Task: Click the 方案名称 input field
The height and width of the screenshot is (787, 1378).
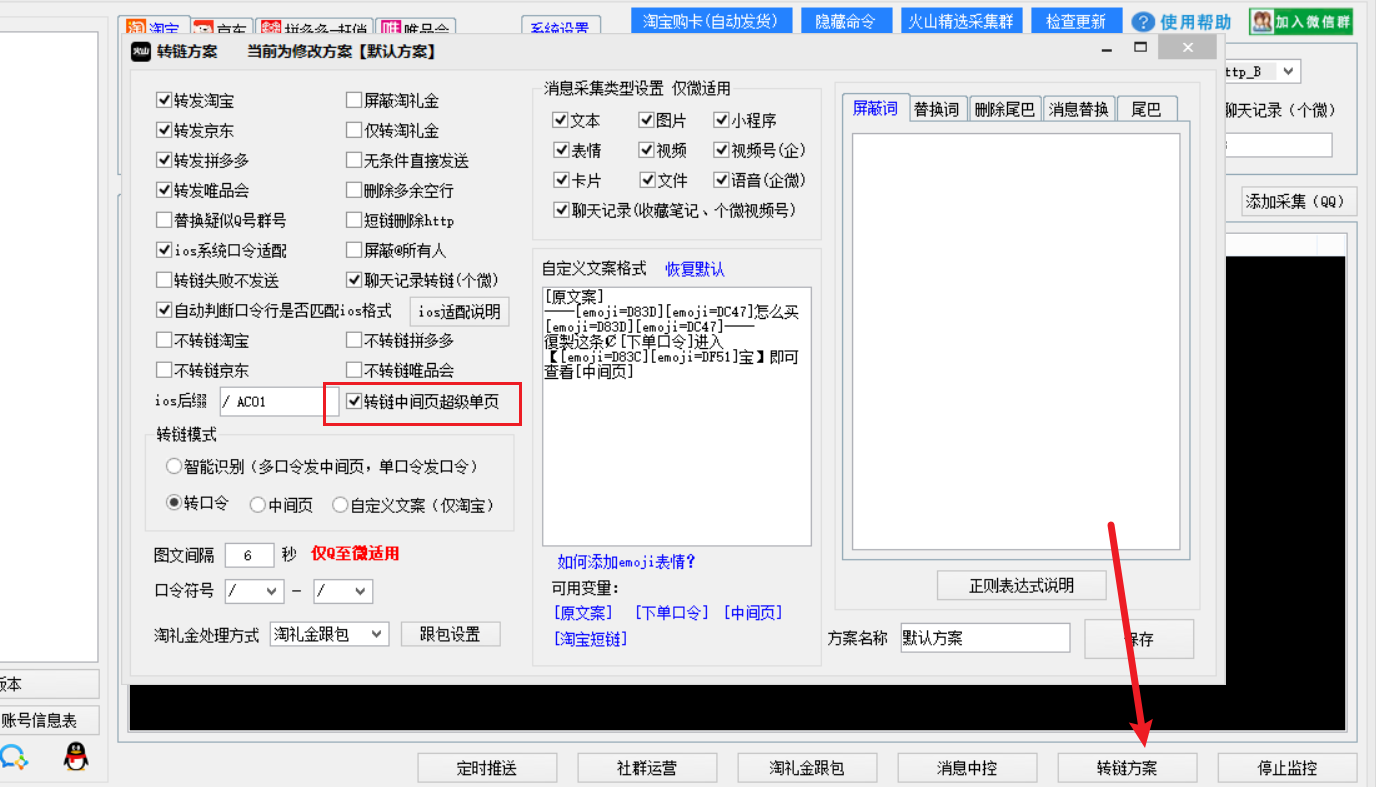Action: 985,638
